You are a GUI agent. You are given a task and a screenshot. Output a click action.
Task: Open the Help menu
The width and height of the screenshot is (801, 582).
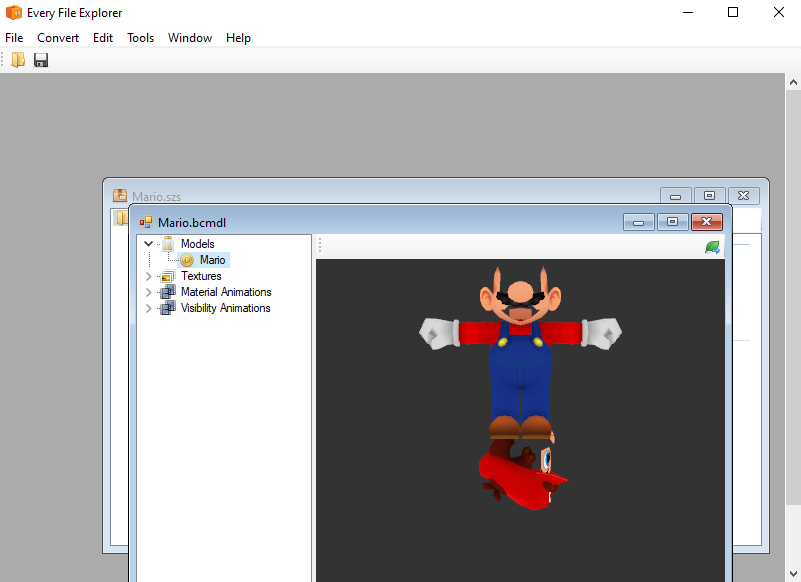point(238,38)
